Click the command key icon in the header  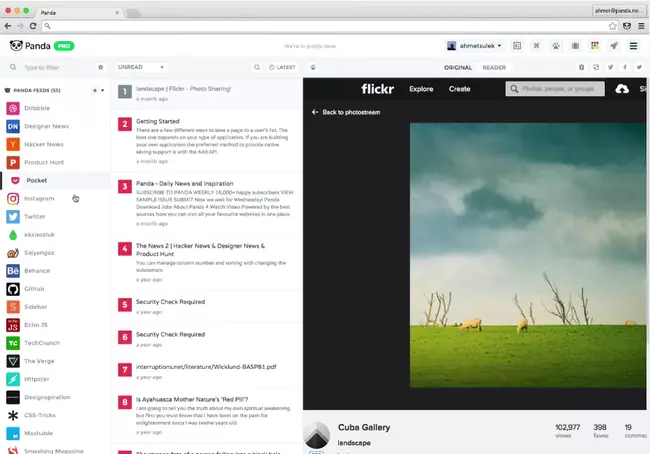coord(536,46)
